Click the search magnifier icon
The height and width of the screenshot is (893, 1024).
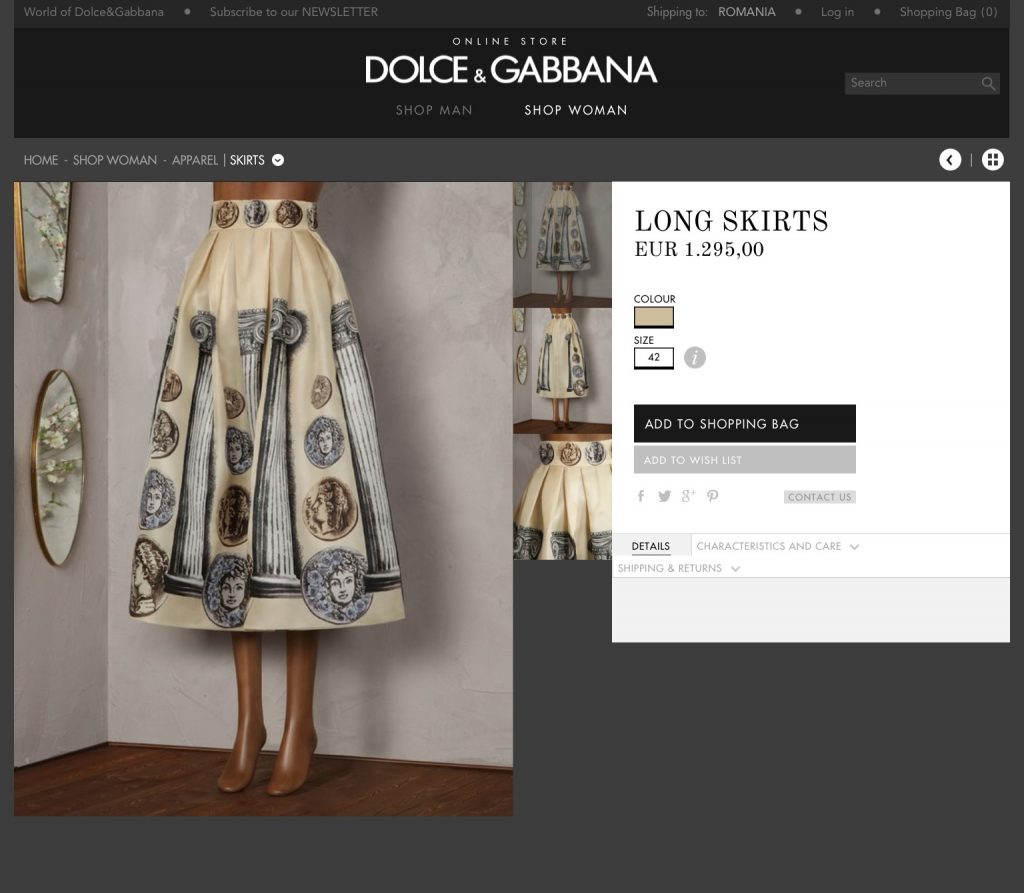988,84
